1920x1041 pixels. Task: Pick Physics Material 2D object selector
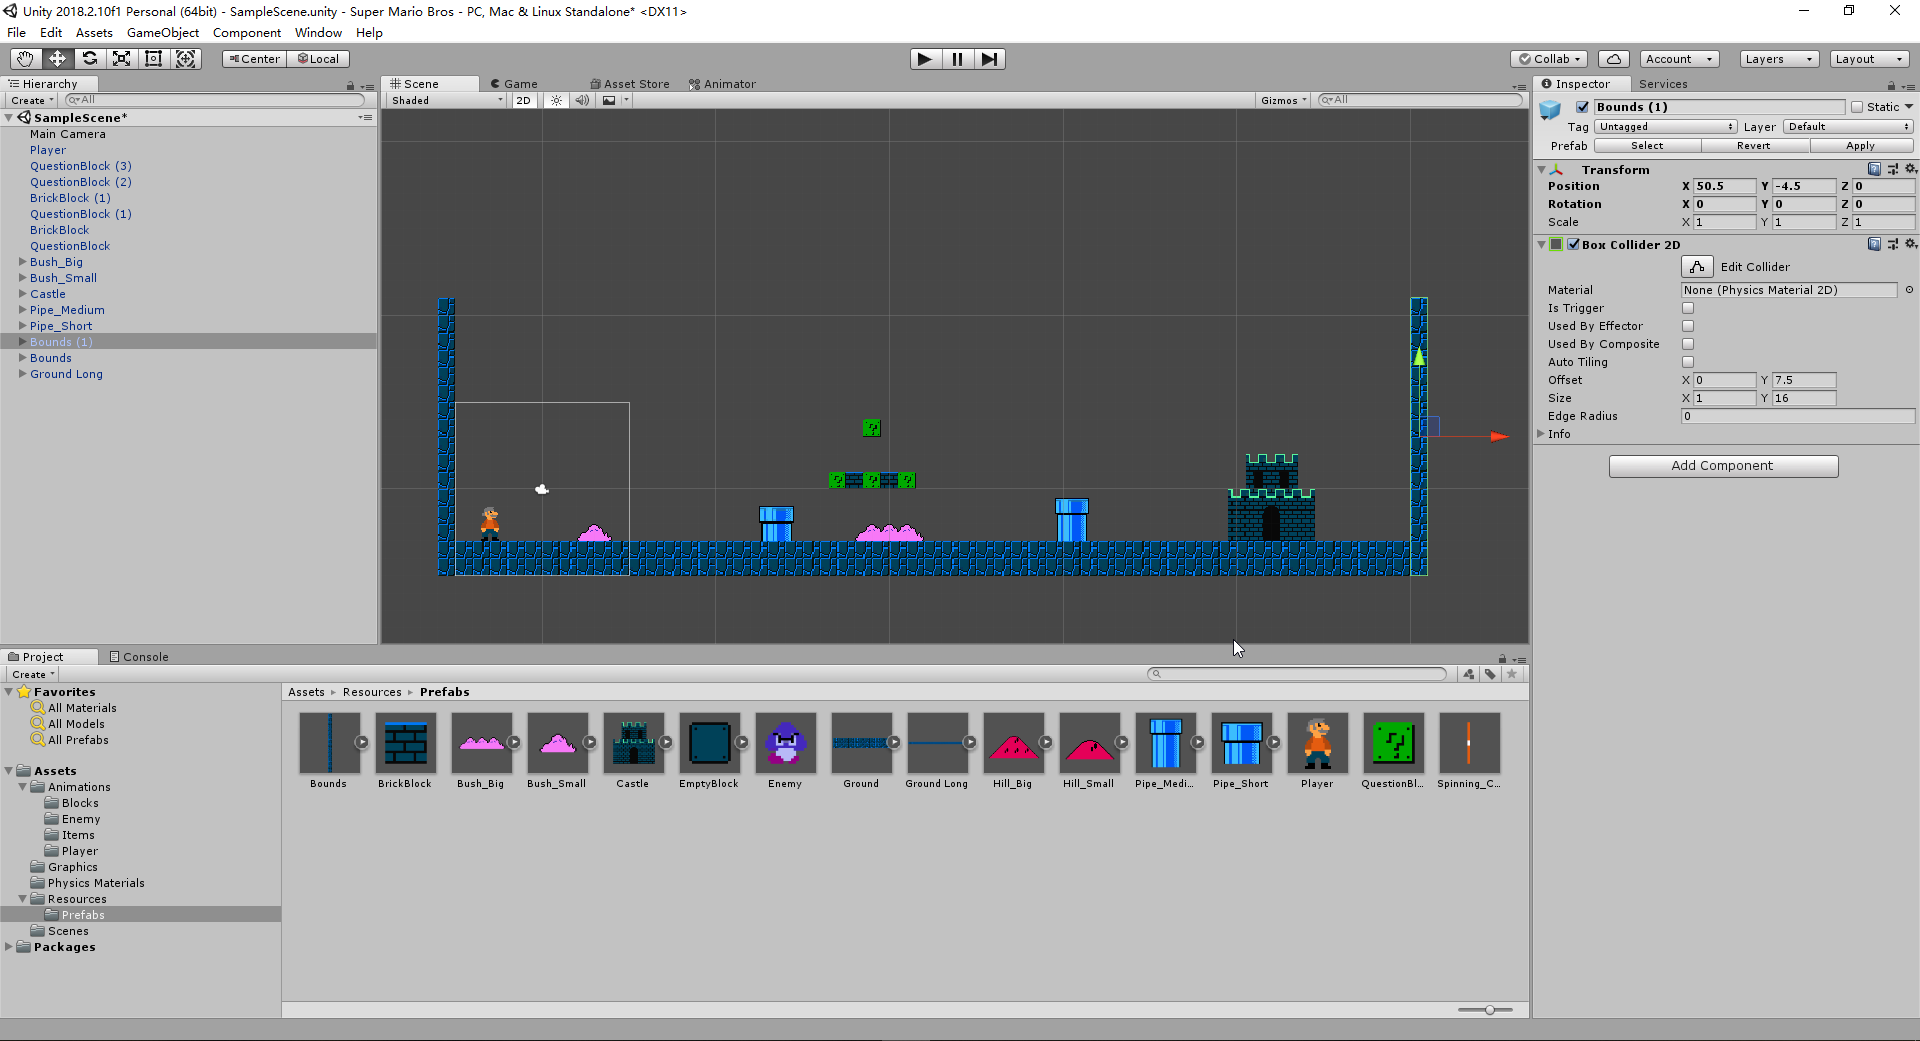click(x=1909, y=290)
